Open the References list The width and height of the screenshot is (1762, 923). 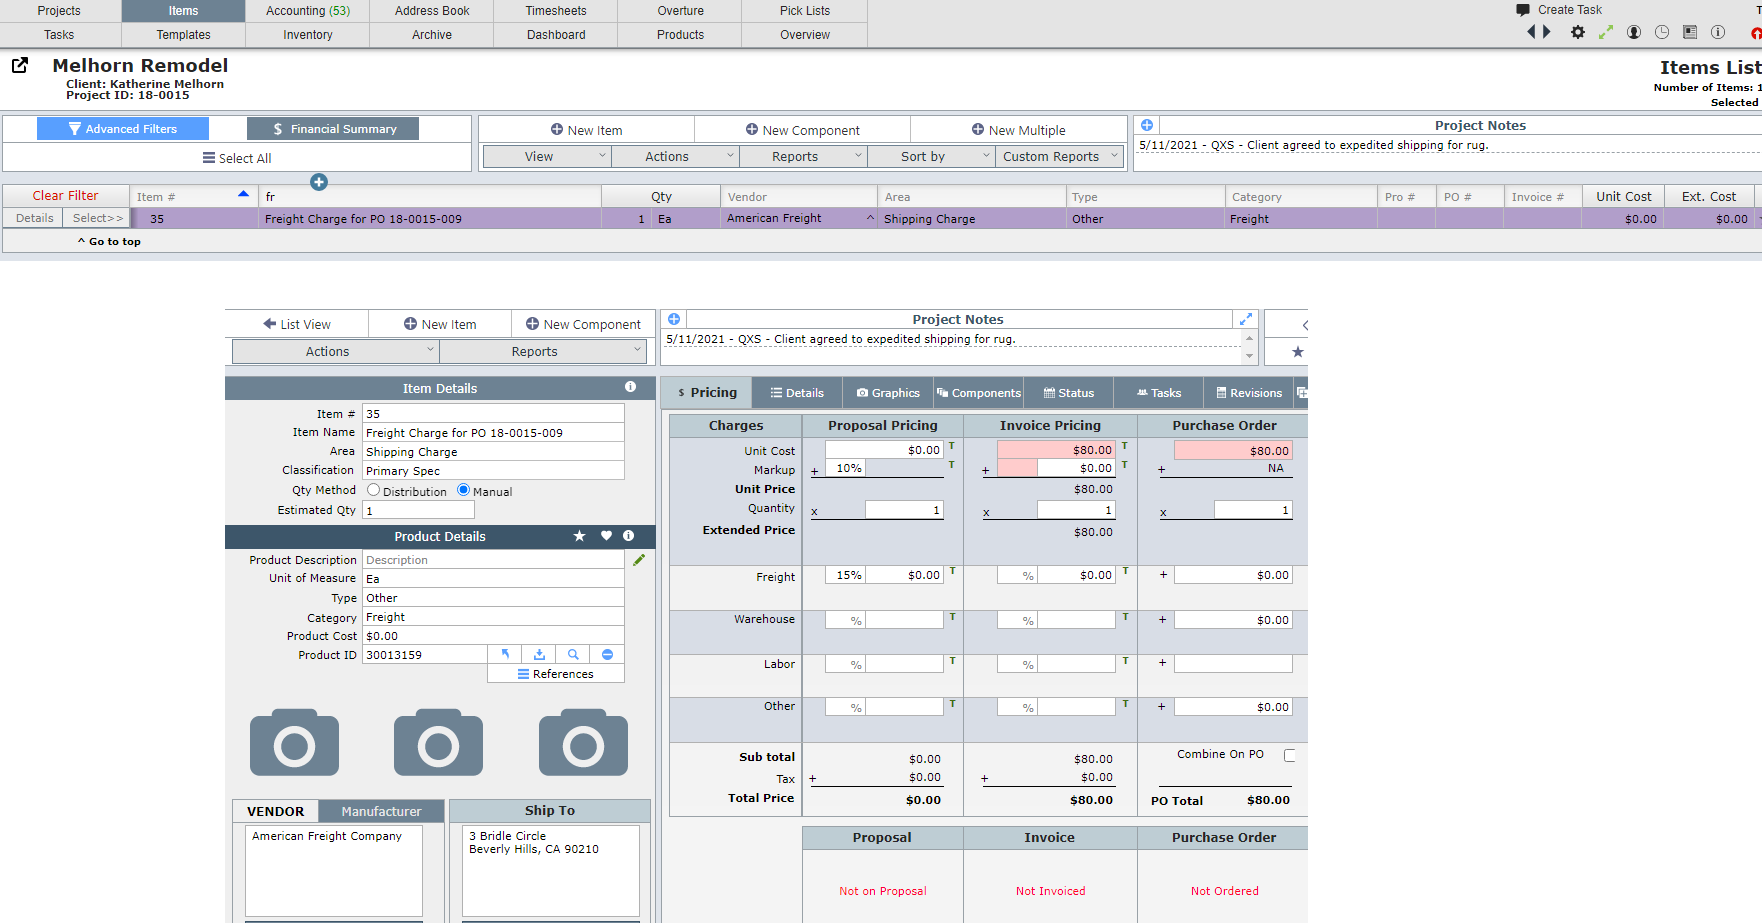click(x=556, y=674)
